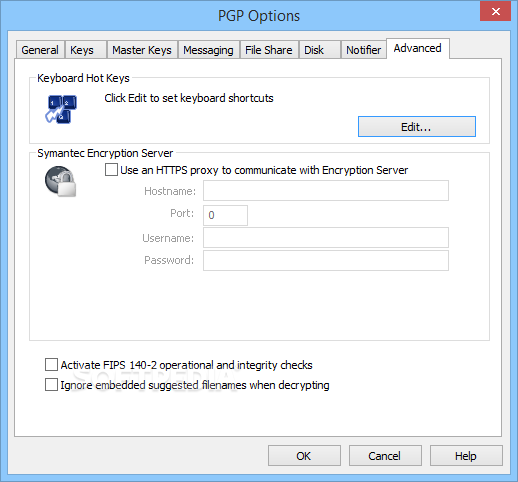Click the Password input field

pos(326,261)
